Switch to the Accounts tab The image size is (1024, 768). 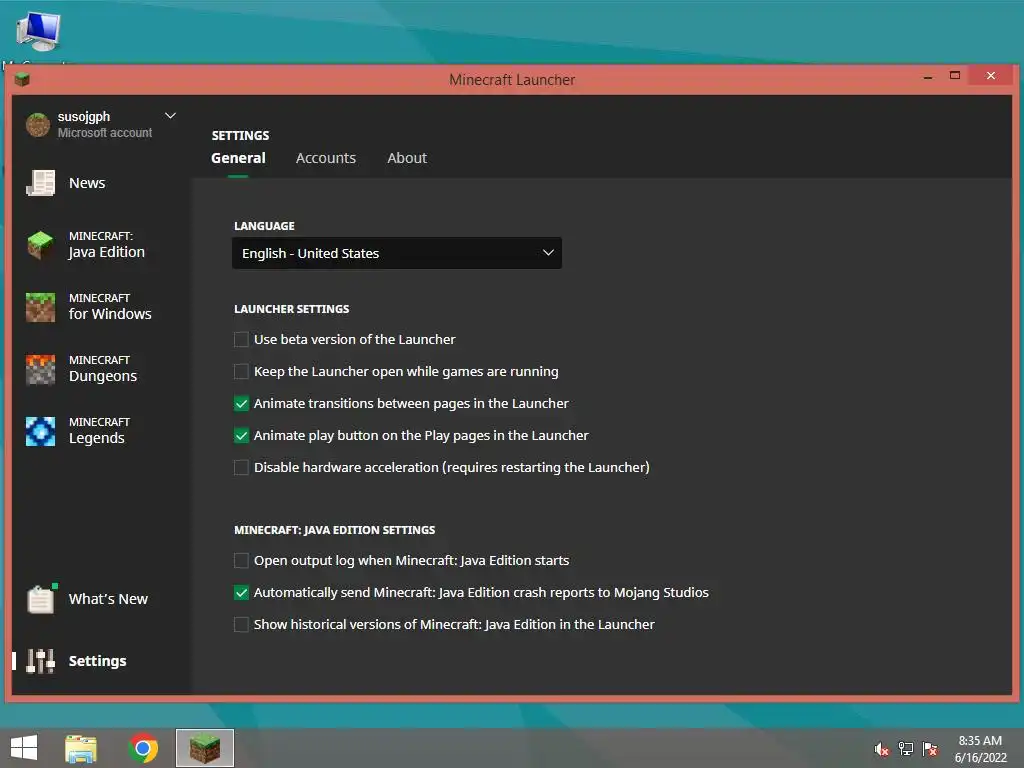pos(326,158)
